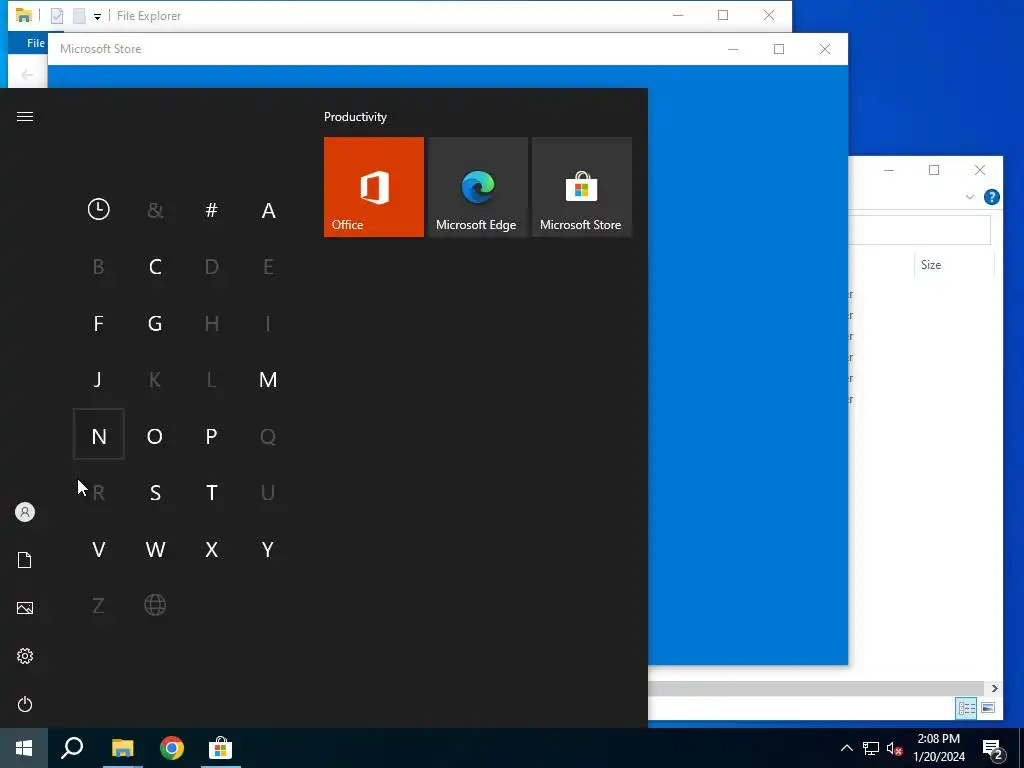Open File Explorer from taskbar
Viewport: 1024px width, 768px height.
122,748
